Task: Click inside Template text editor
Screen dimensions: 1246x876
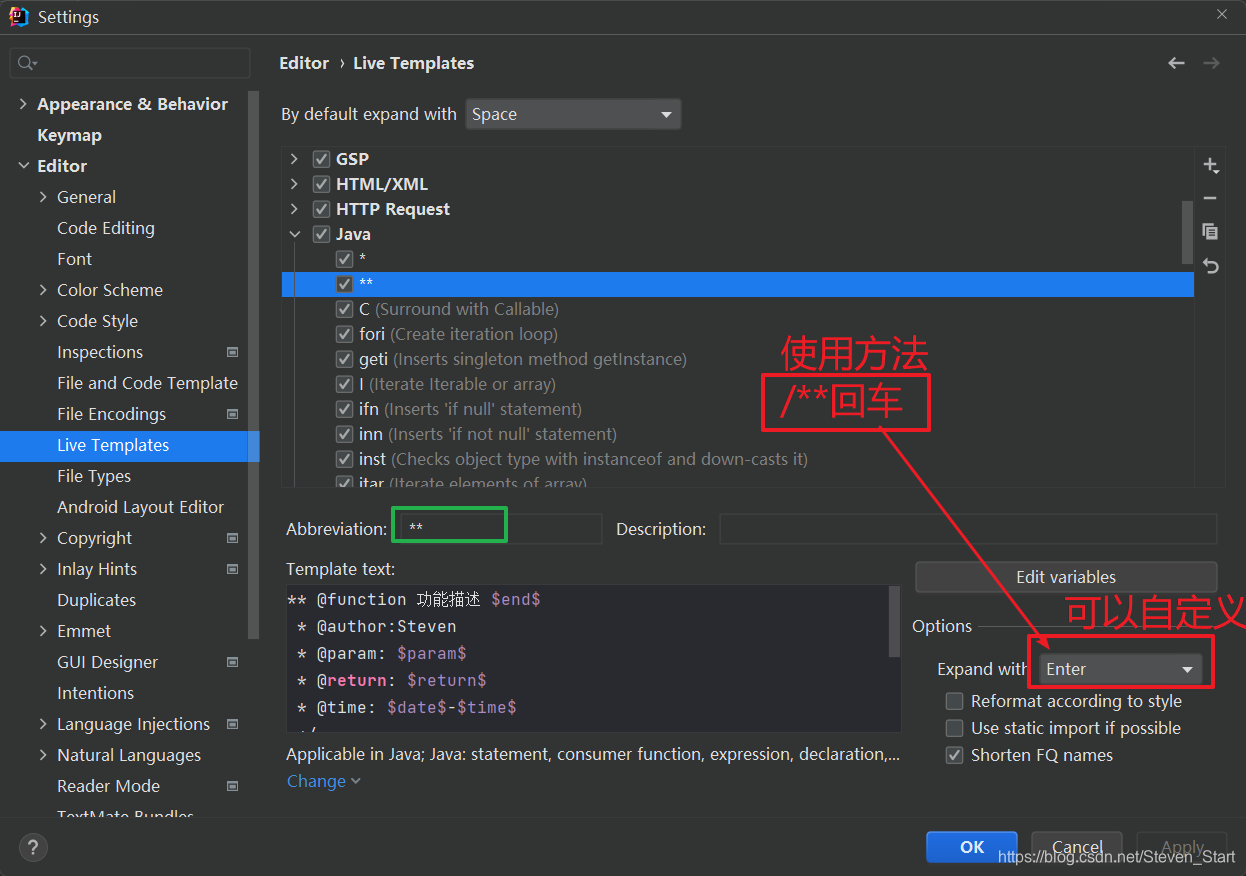Action: click(587, 659)
